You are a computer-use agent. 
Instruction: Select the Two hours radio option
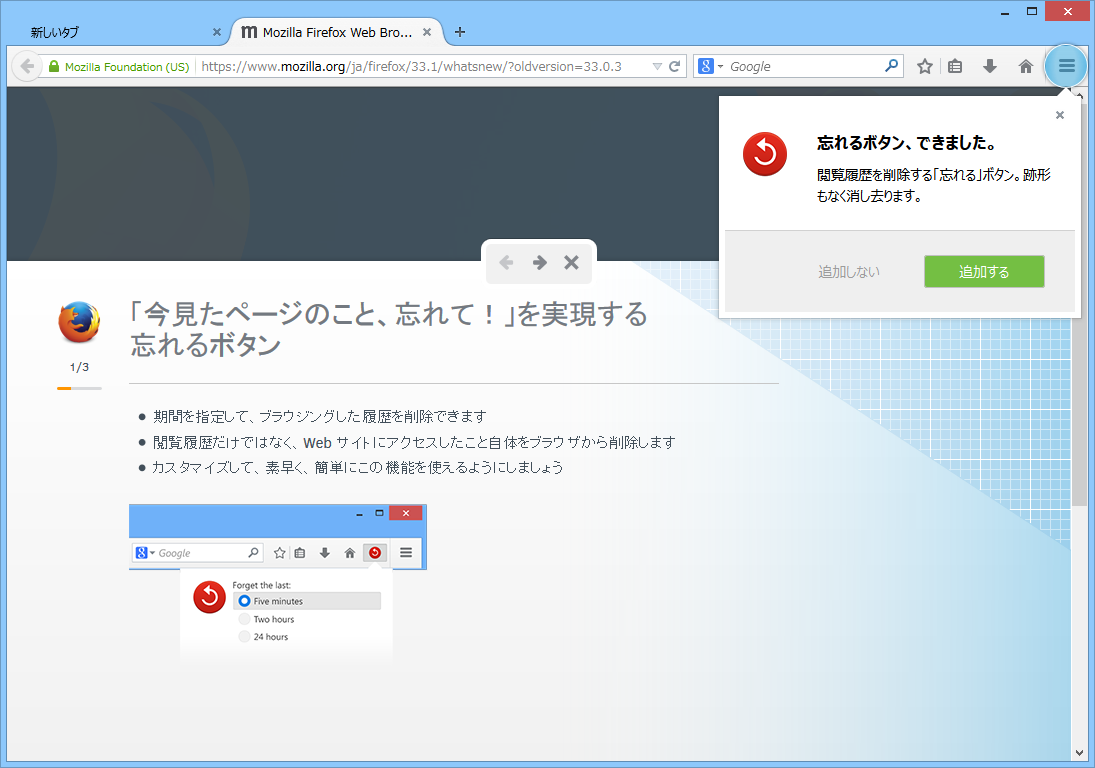pos(243,618)
